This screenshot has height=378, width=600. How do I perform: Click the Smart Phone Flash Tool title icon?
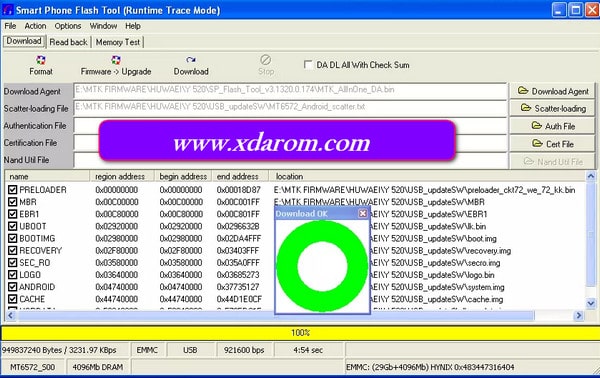pyautogui.click(x=8, y=10)
